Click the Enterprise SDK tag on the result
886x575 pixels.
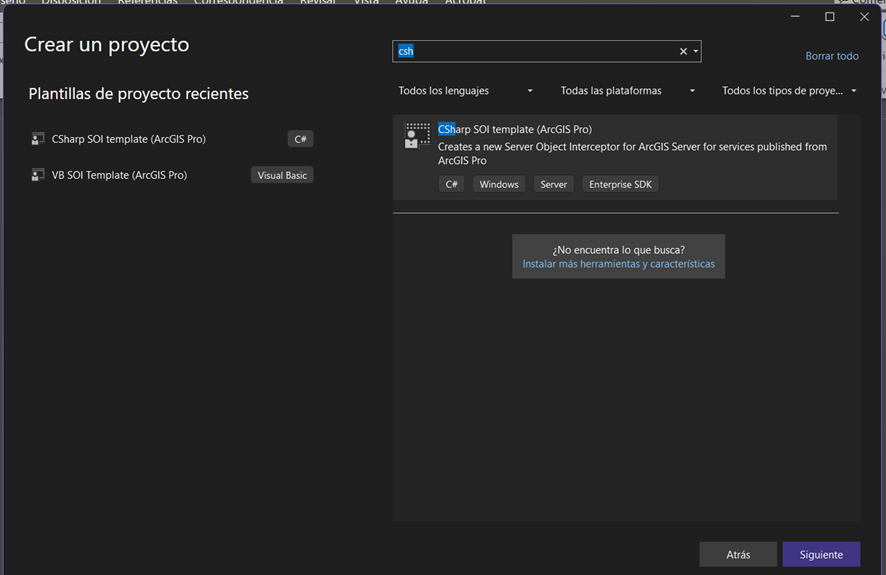pos(620,184)
